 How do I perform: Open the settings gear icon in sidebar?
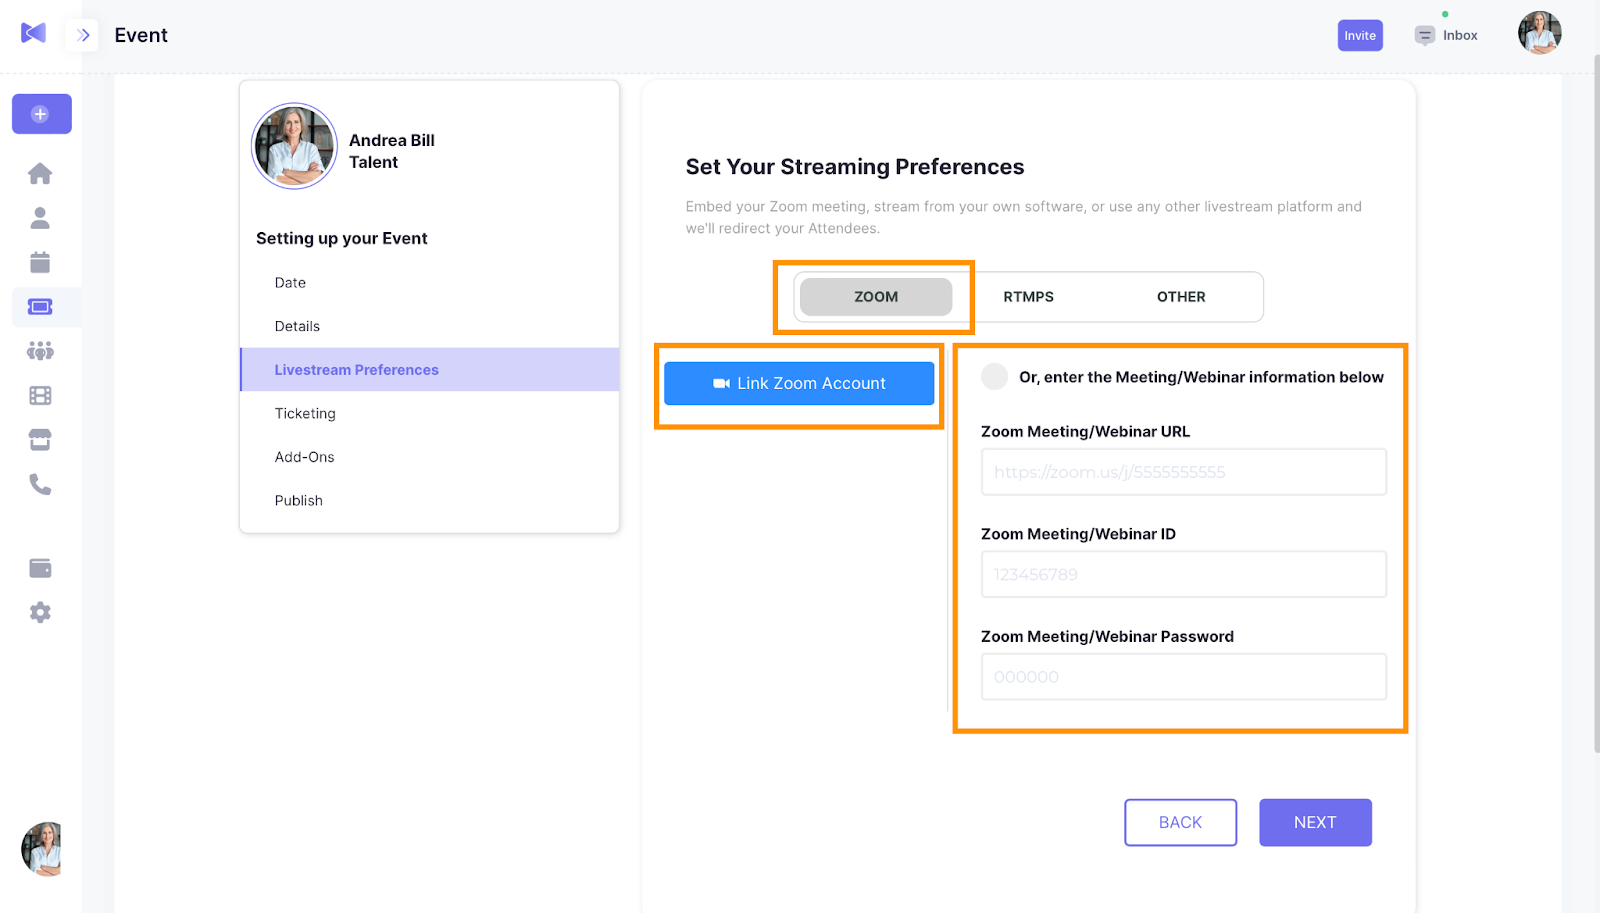tap(40, 612)
